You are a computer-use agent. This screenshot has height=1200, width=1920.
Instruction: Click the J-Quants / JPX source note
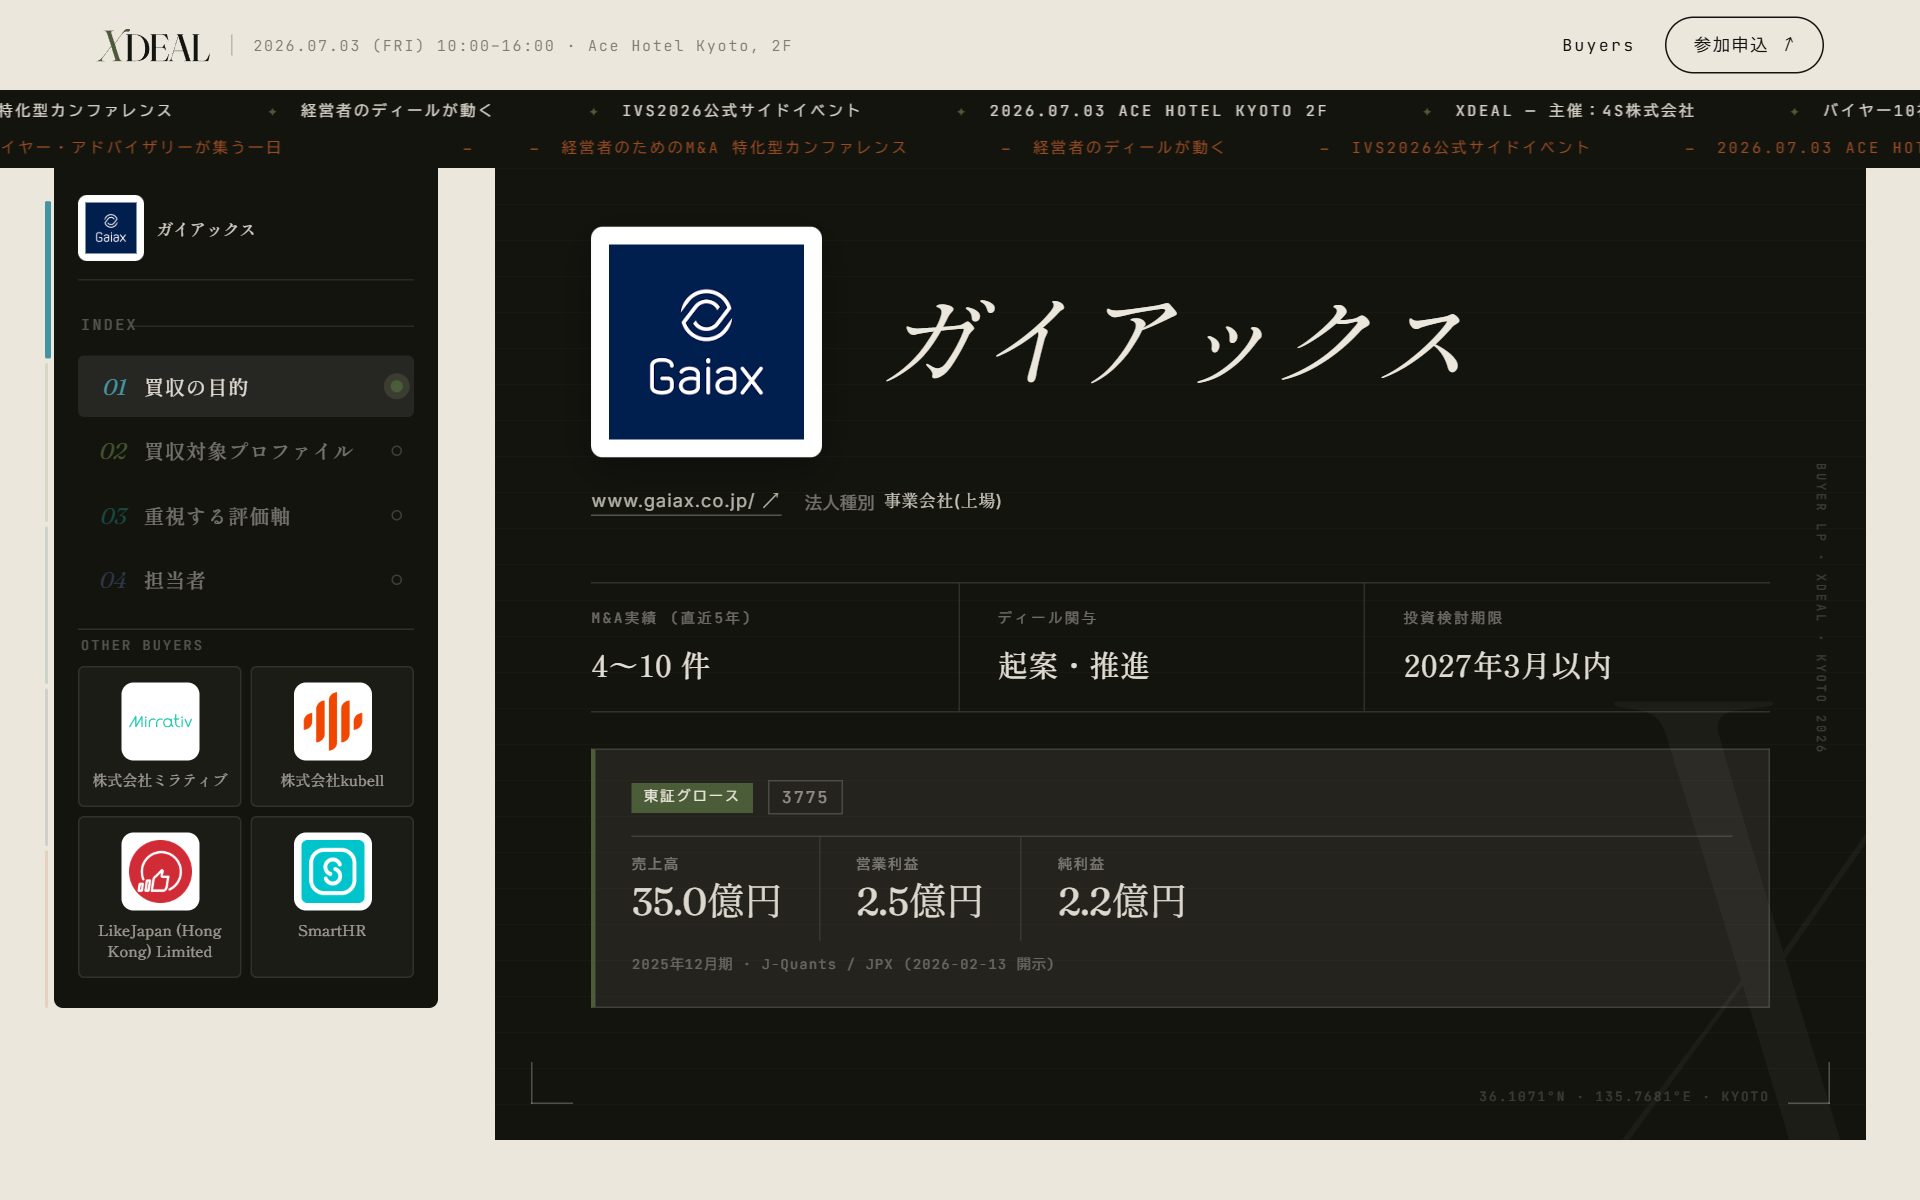point(843,964)
